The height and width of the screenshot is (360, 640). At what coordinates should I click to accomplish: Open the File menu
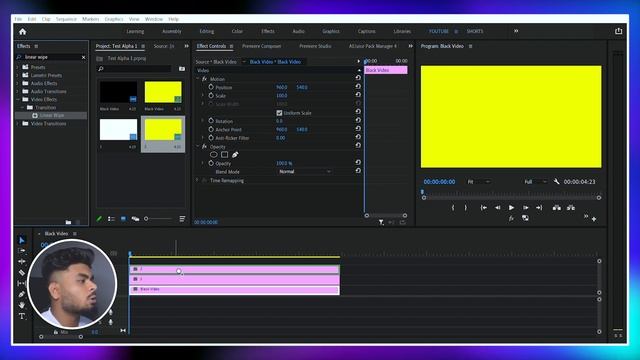(18, 19)
